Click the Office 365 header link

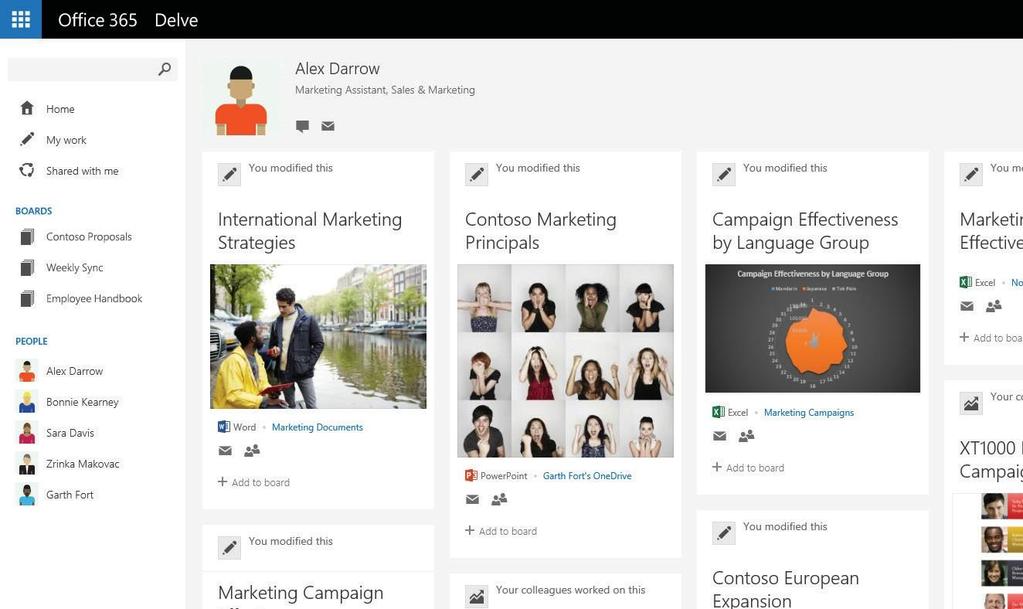click(98, 20)
